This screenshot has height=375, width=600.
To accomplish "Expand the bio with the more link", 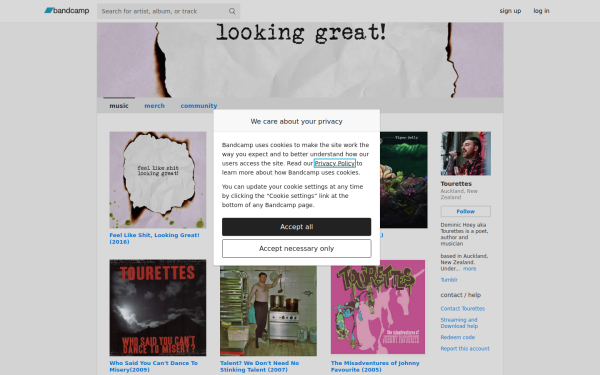I will point(470,269).
